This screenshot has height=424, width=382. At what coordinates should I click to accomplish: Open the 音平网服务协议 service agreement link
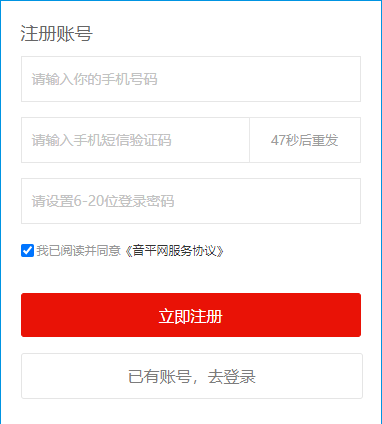[x=174, y=251]
